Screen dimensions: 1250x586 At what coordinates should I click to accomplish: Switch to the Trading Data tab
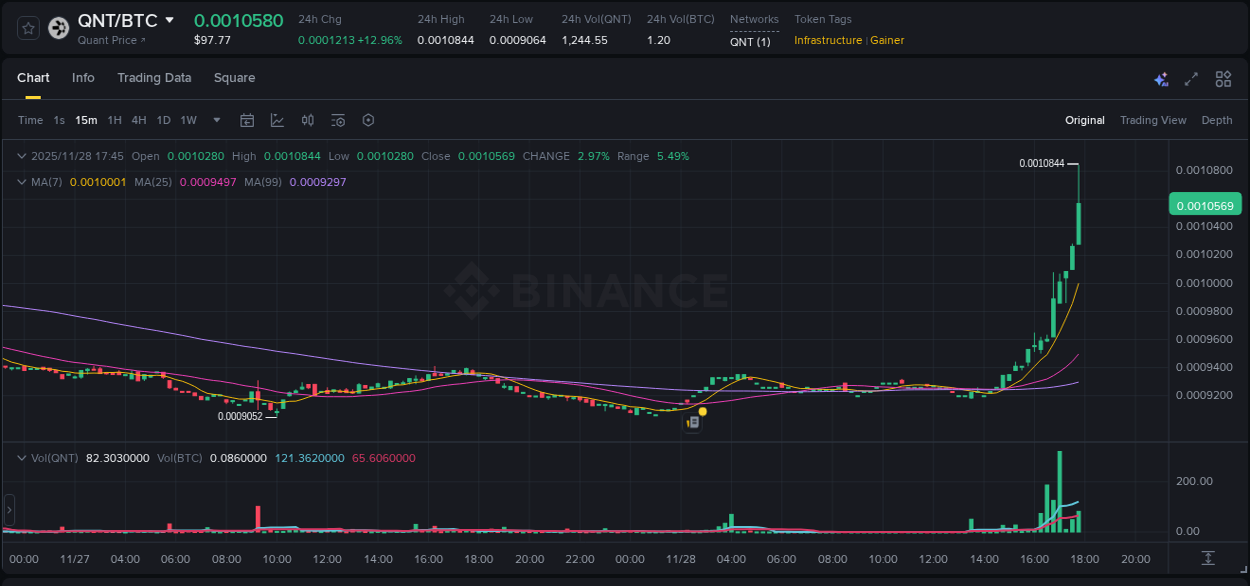[x=154, y=78]
